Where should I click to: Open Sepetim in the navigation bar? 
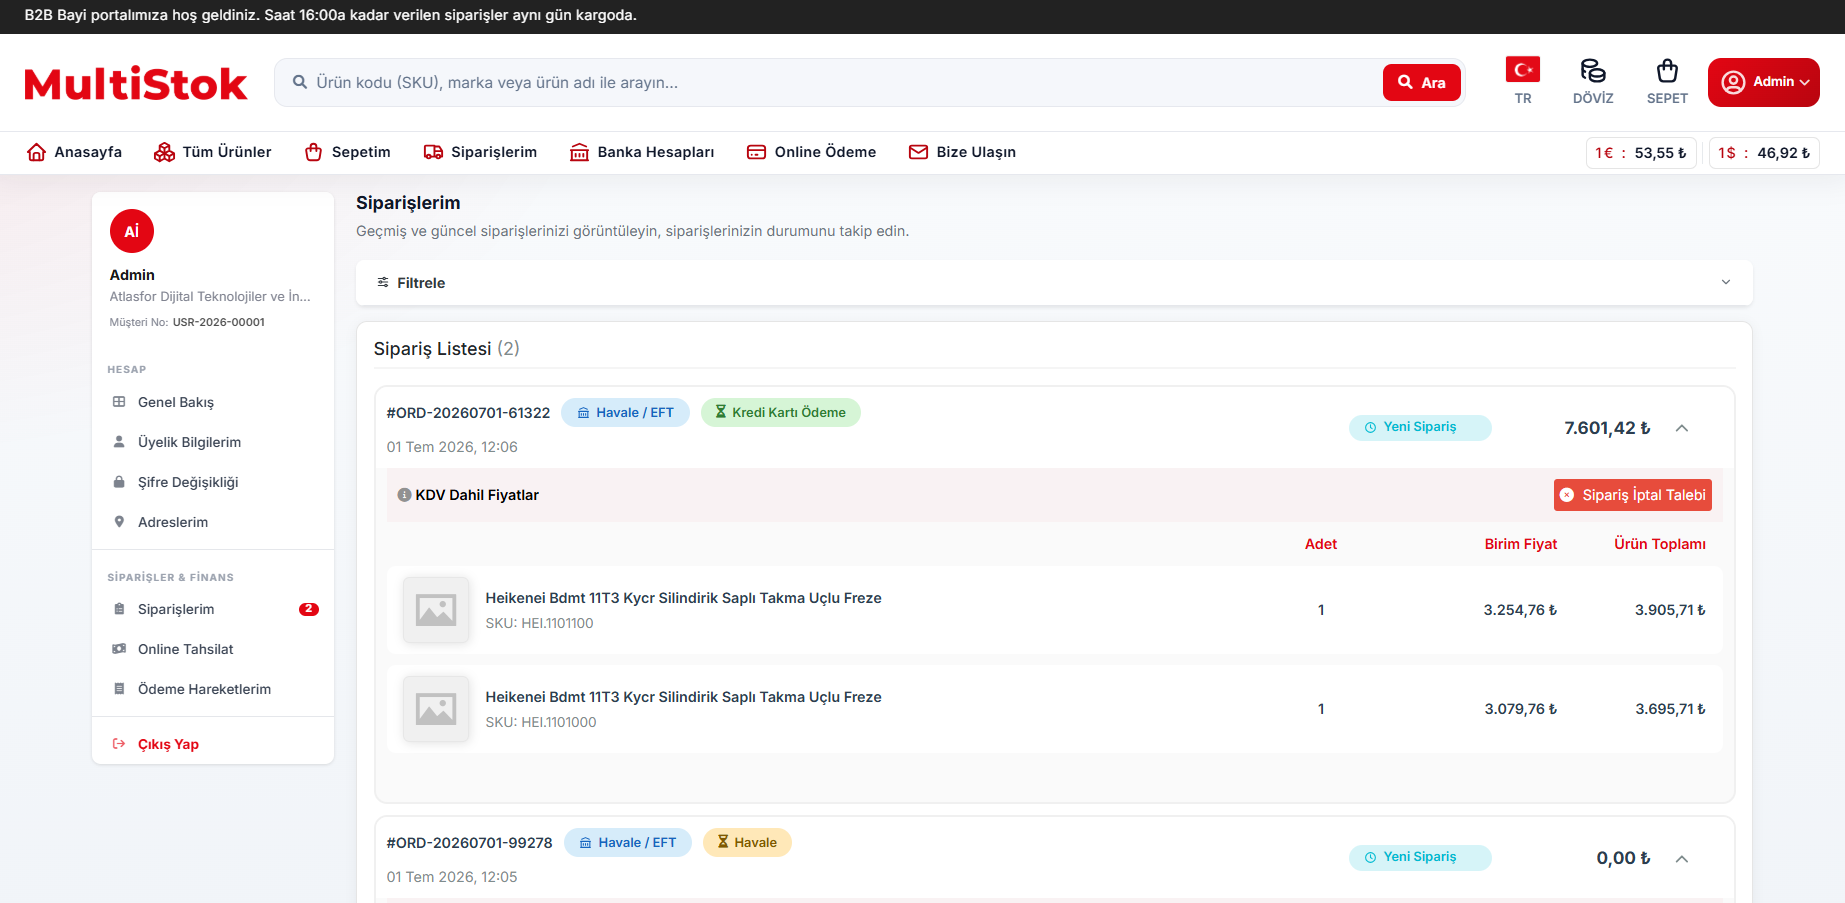pyautogui.click(x=347, y=152)
